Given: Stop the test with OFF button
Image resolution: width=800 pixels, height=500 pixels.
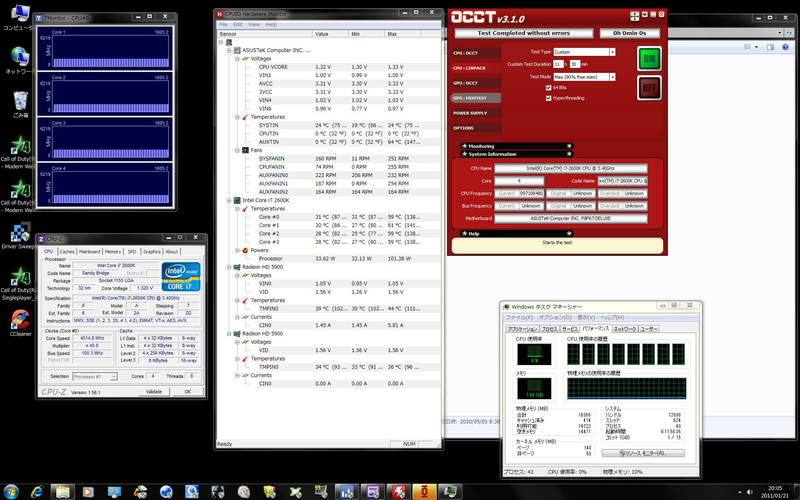Looking at the screenshot, I should pos(649,88).
